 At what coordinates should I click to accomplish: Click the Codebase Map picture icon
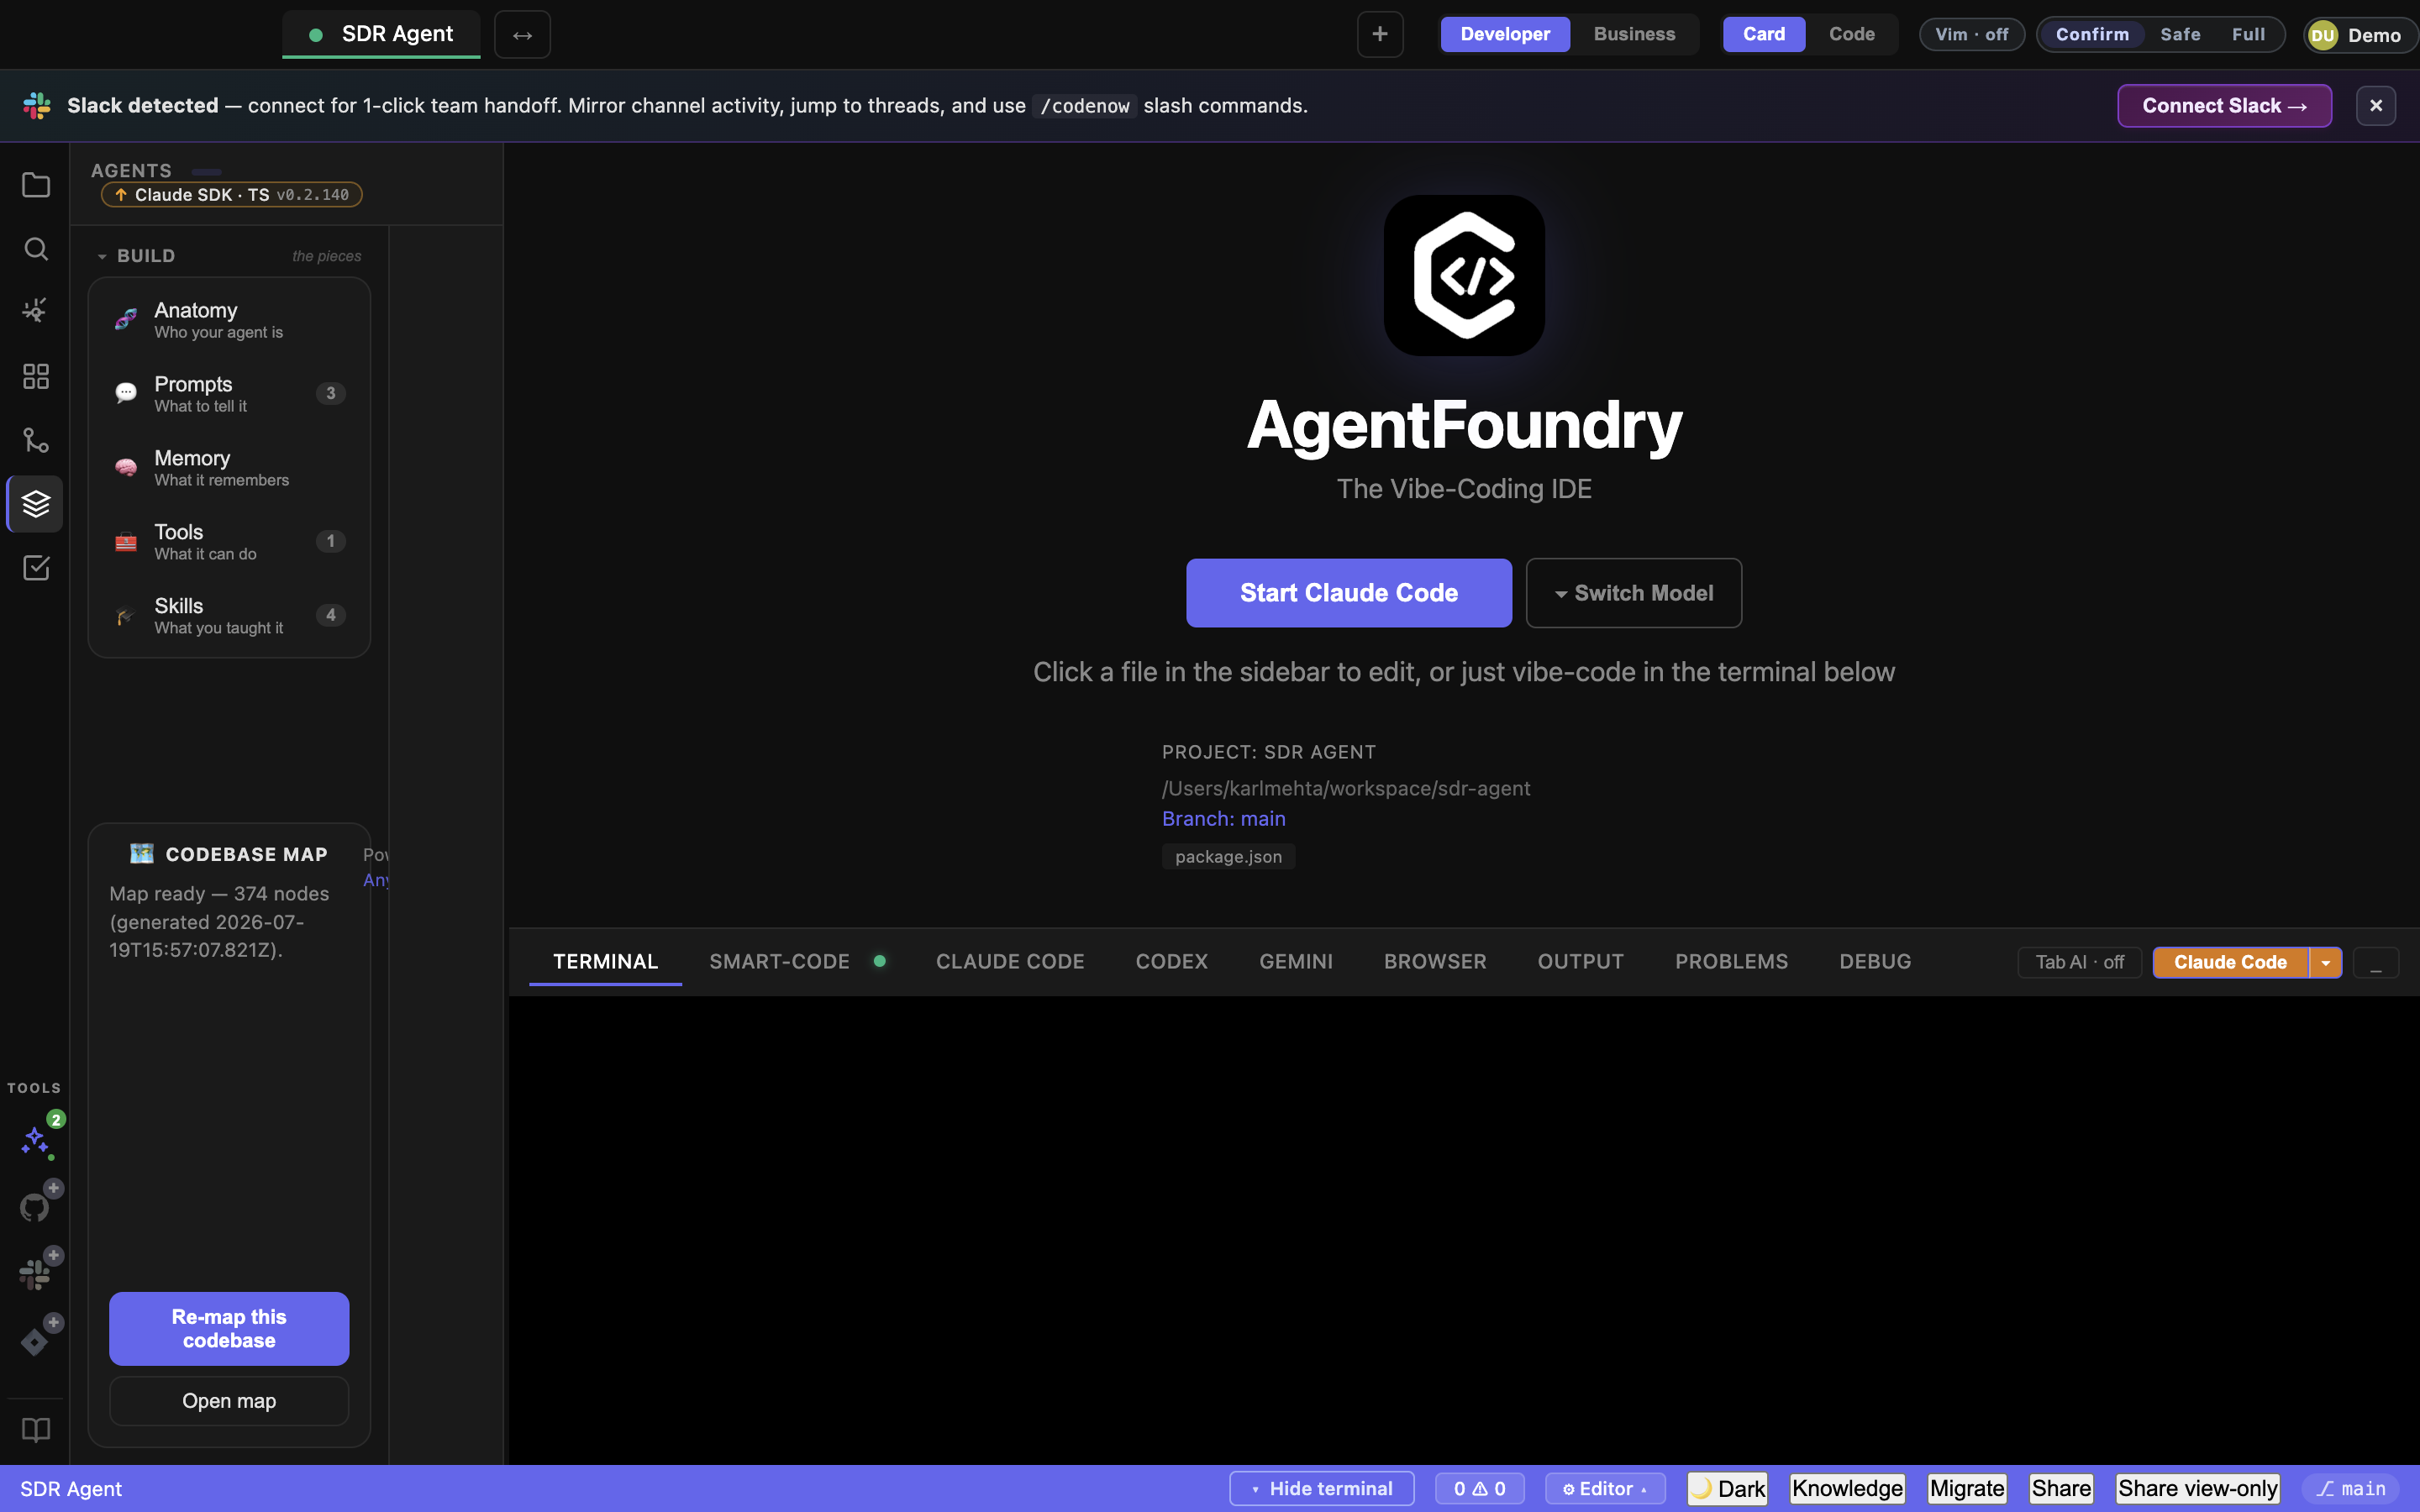[x=142, y=853]
